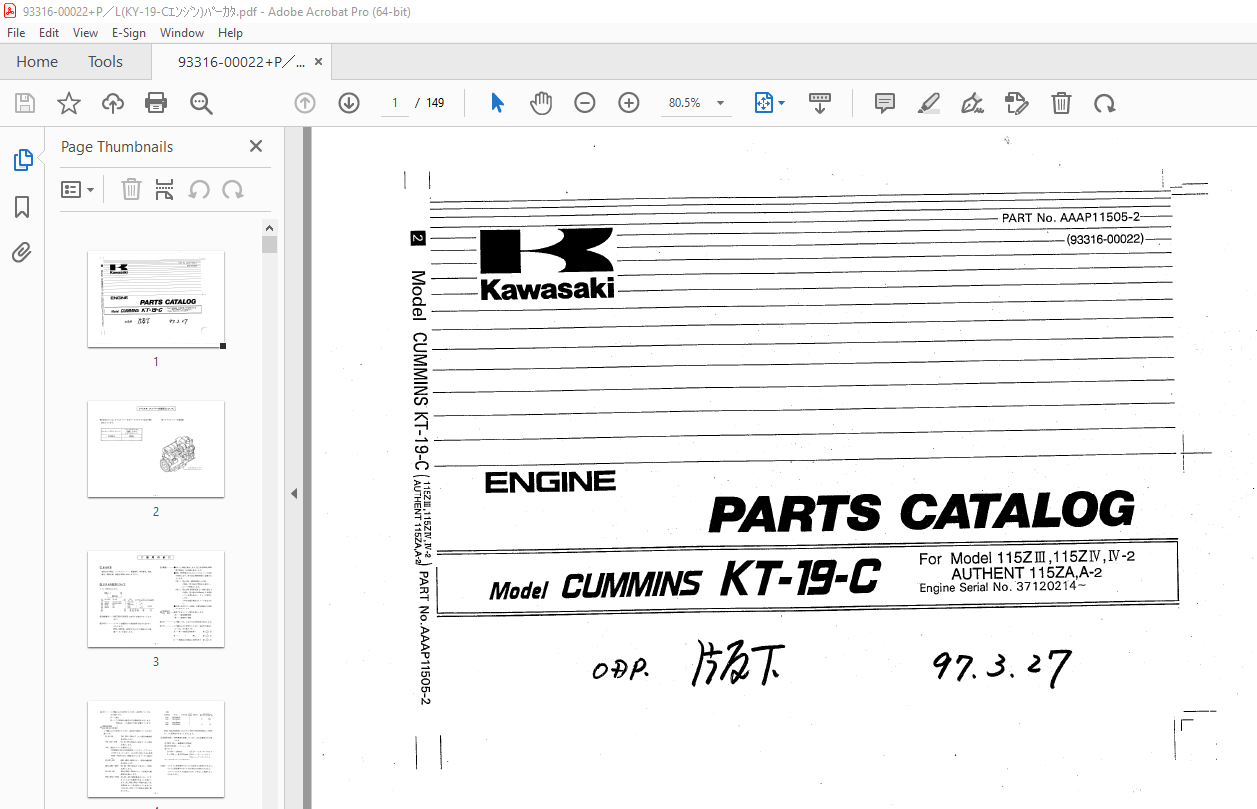Select the page 1 thumbnail
Viewport: 1257px width, 809px height.
click(x=156, y=299)
